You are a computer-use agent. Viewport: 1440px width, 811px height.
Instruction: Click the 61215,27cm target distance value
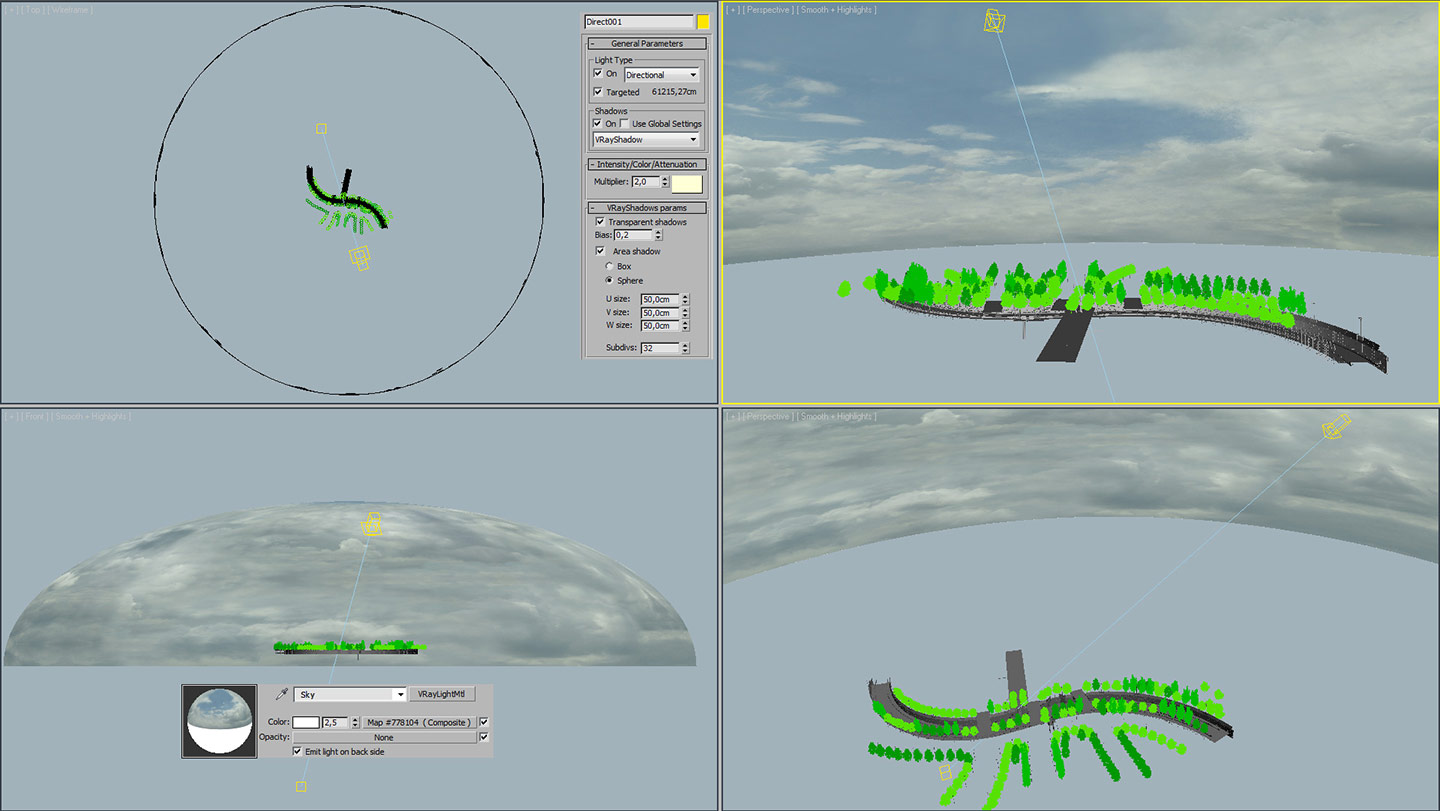click(x=674, y=92)
